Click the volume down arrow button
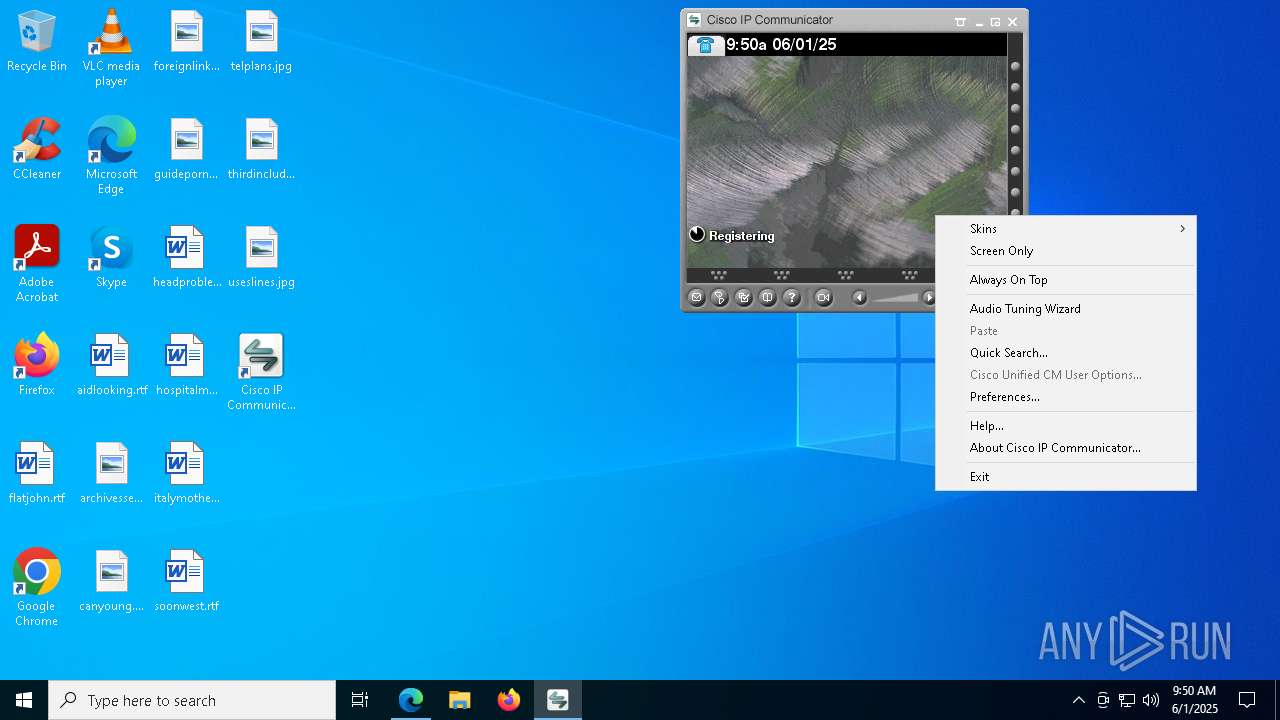The height and width of the screenshot is (720, 1280). [x=859, y=297]
